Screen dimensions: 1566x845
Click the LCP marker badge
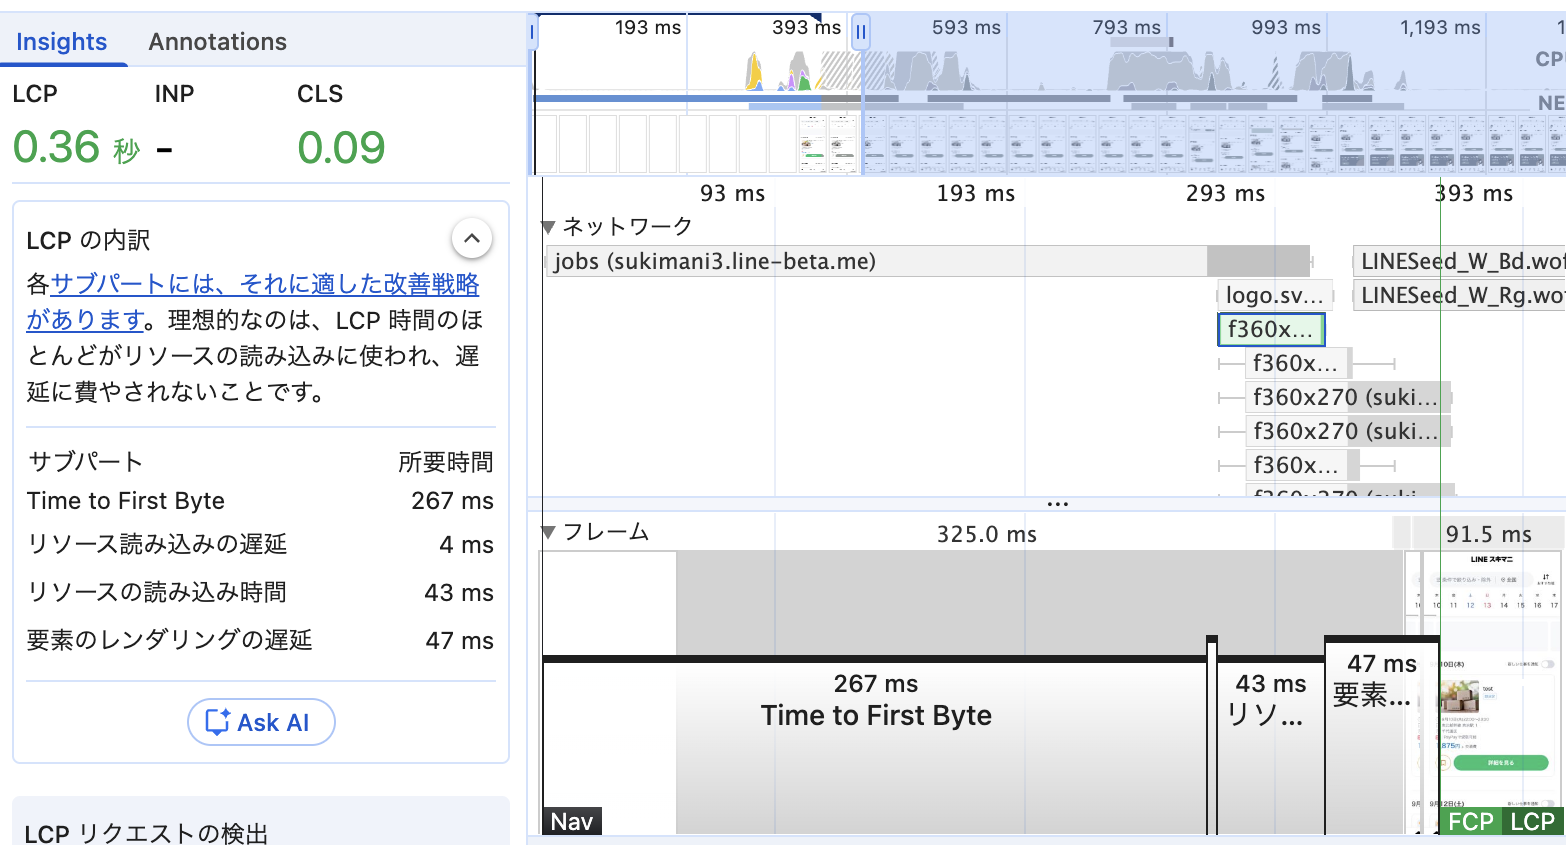[1532, 822]
